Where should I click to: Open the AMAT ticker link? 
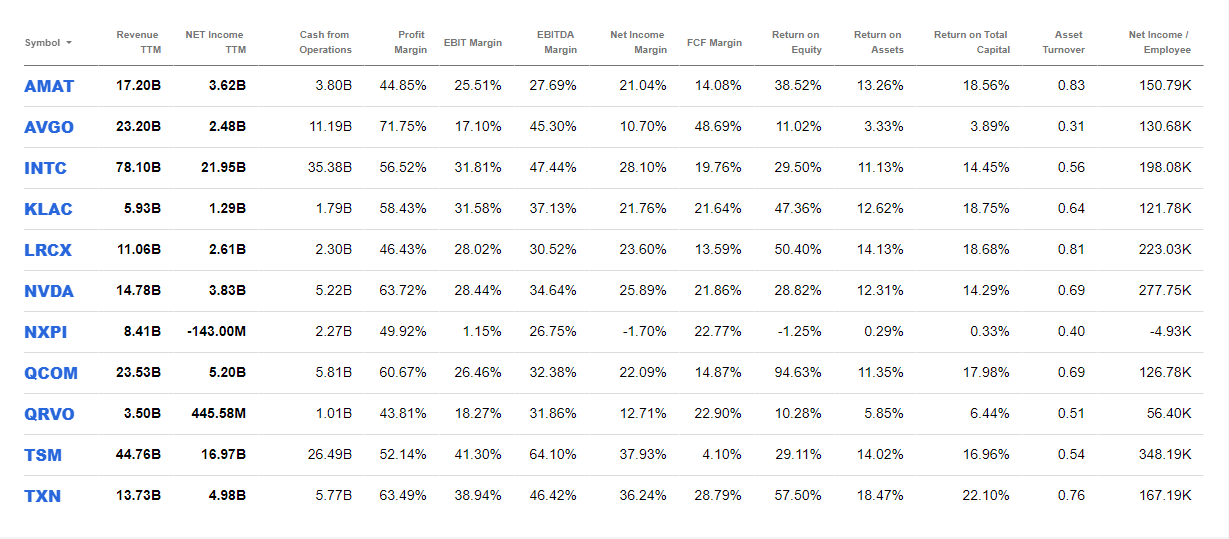point(49,86)
